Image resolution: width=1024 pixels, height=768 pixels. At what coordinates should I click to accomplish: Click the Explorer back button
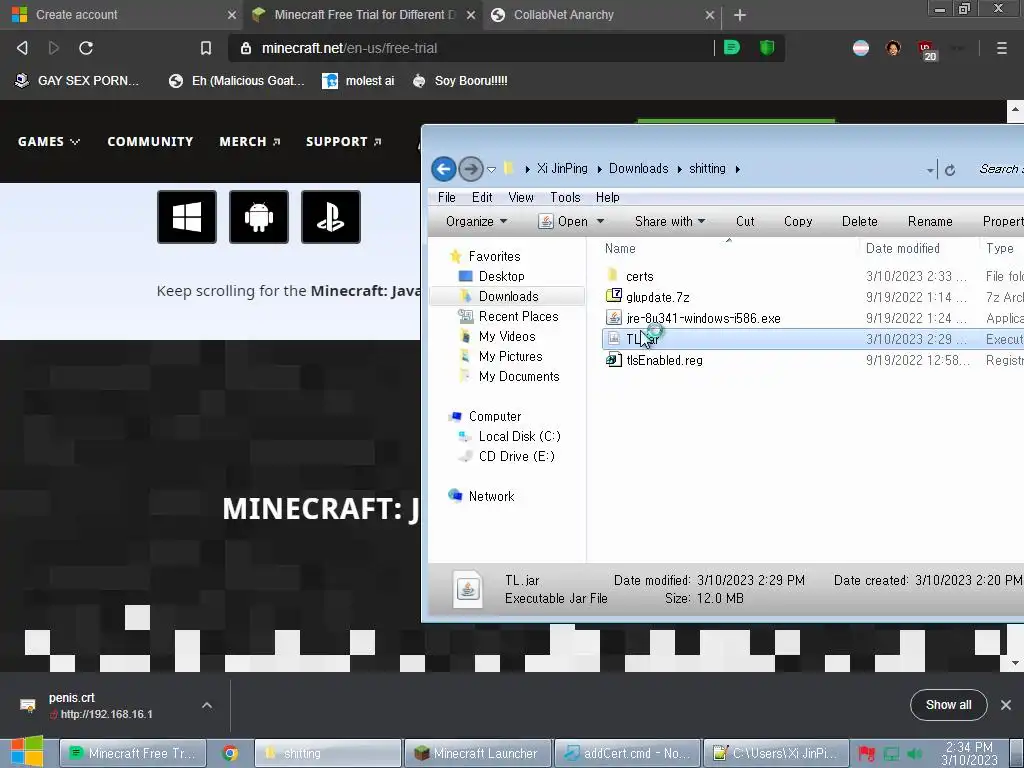pos(444,169)
